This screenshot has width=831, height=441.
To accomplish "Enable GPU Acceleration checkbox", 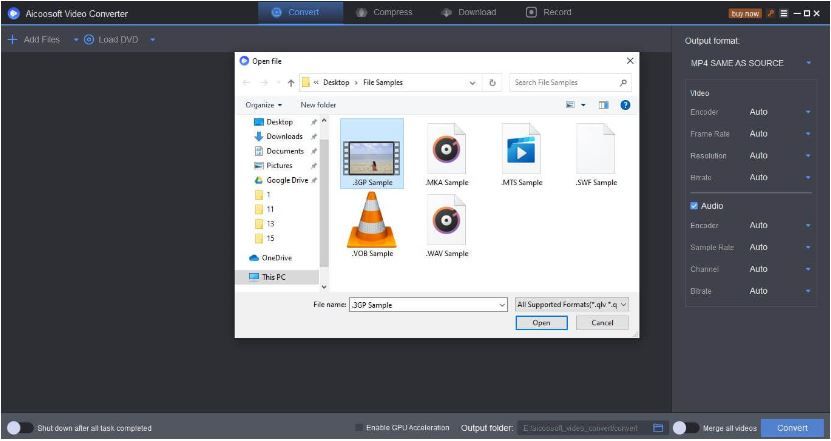I will pyautogui.click(x=360, y=428).
